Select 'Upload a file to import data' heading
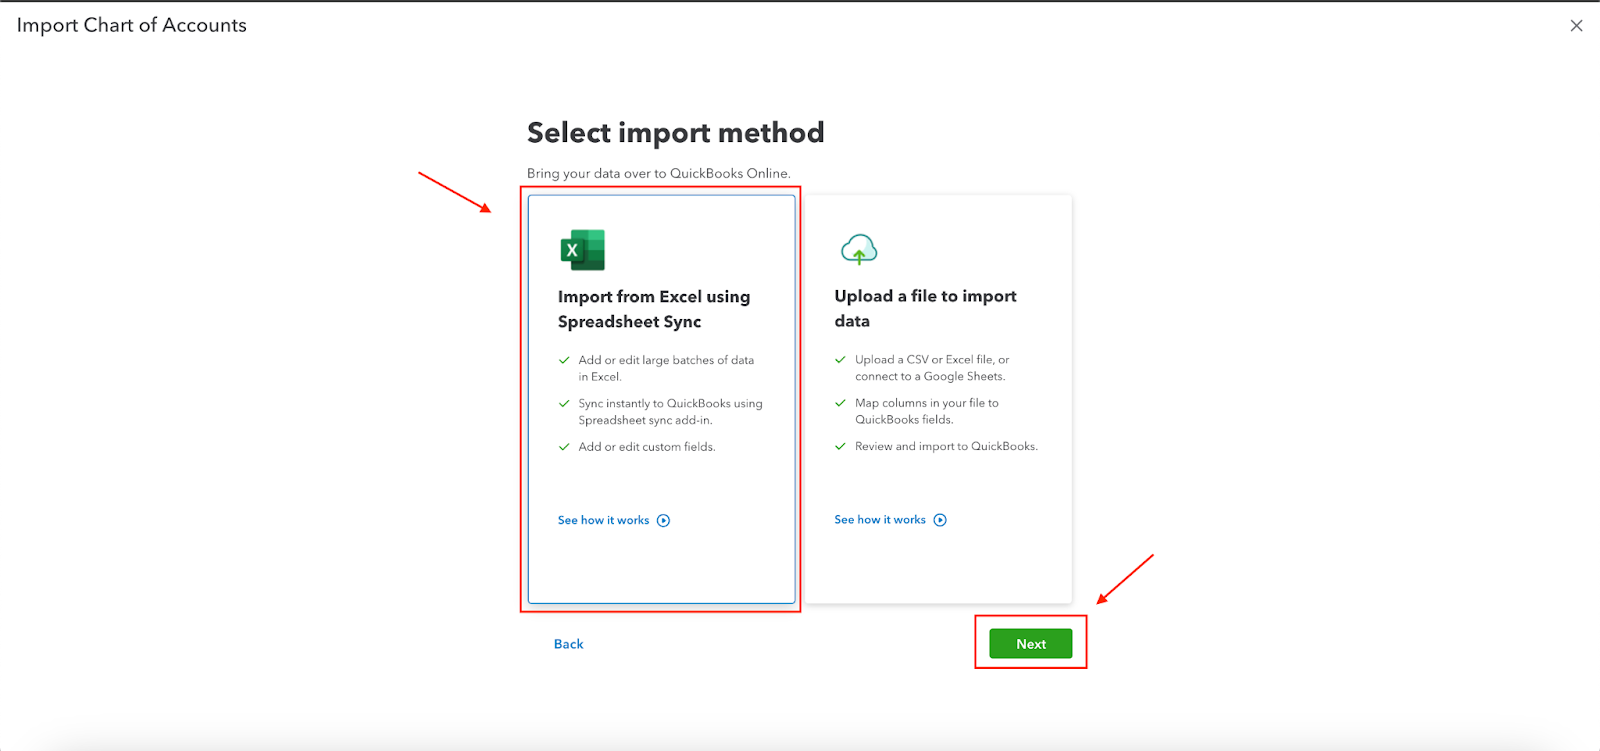 click(x=926, y=308)
